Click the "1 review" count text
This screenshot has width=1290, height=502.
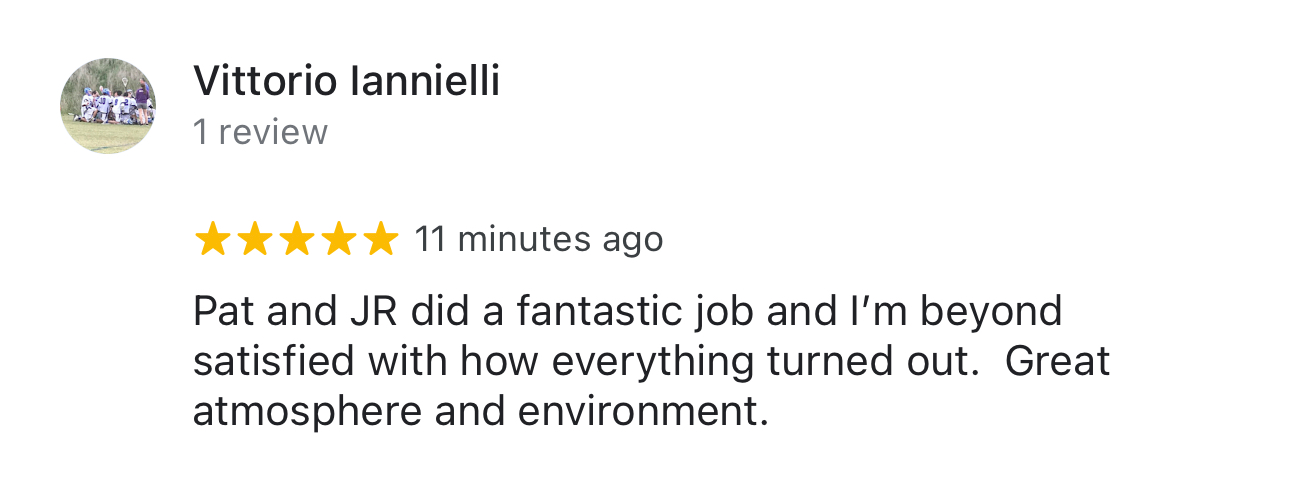coord(260,132)
